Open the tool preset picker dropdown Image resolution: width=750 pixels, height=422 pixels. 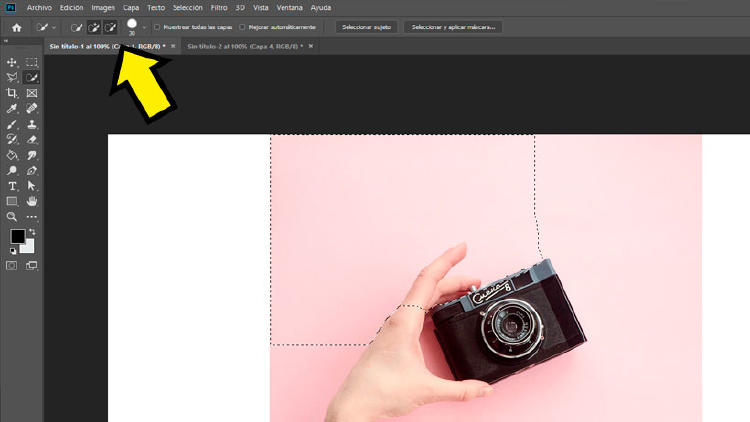point(54,28)
